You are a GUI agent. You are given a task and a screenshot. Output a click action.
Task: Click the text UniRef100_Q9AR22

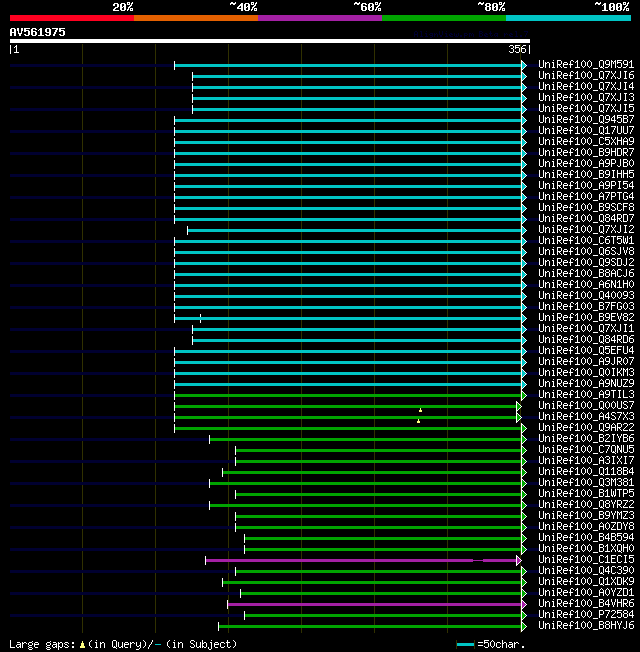[x=586, y=427]
